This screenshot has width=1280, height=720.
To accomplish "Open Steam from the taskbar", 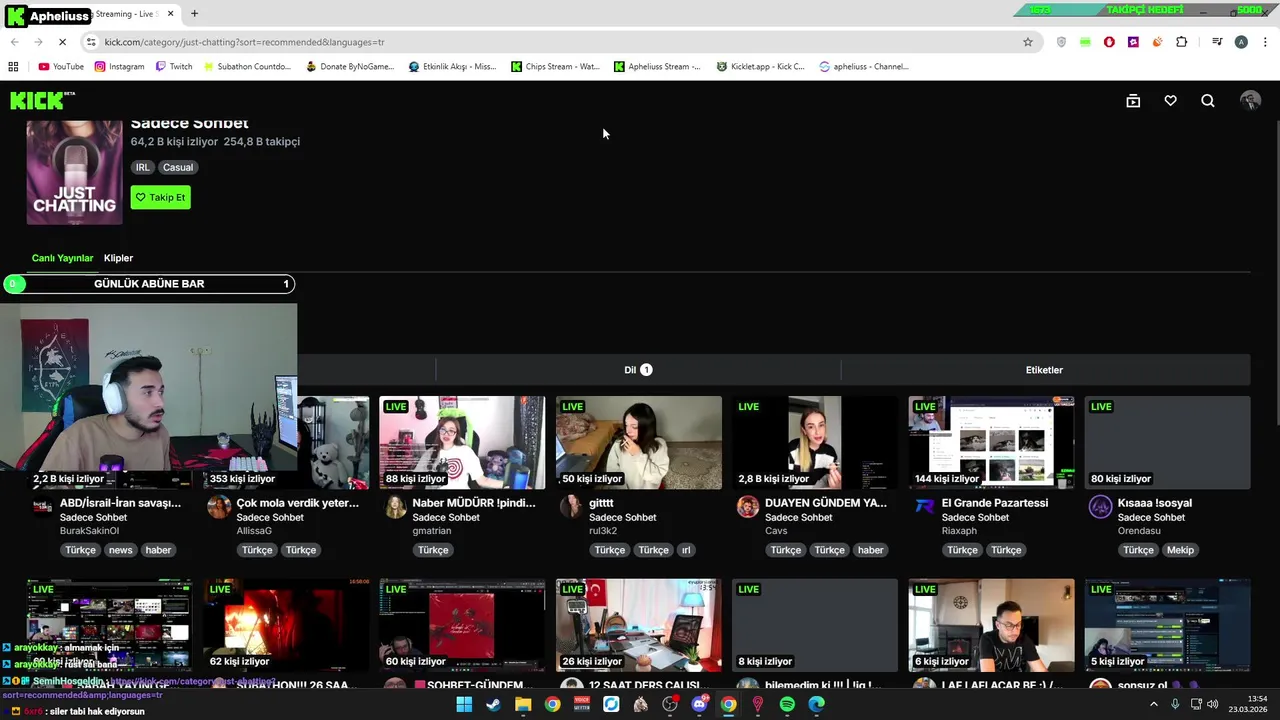I will [x=493, y=704].
